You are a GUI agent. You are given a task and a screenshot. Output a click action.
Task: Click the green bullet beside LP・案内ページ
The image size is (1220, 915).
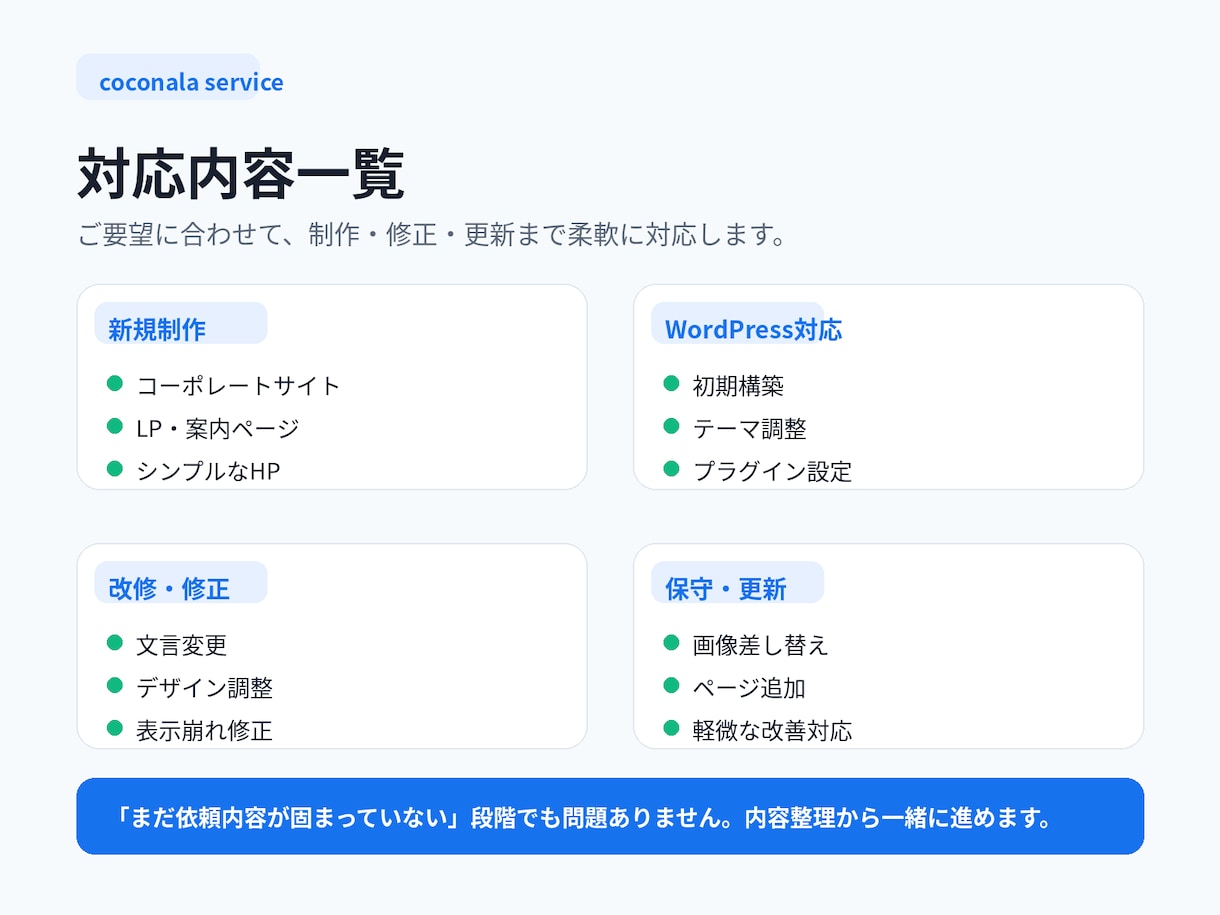114,426
